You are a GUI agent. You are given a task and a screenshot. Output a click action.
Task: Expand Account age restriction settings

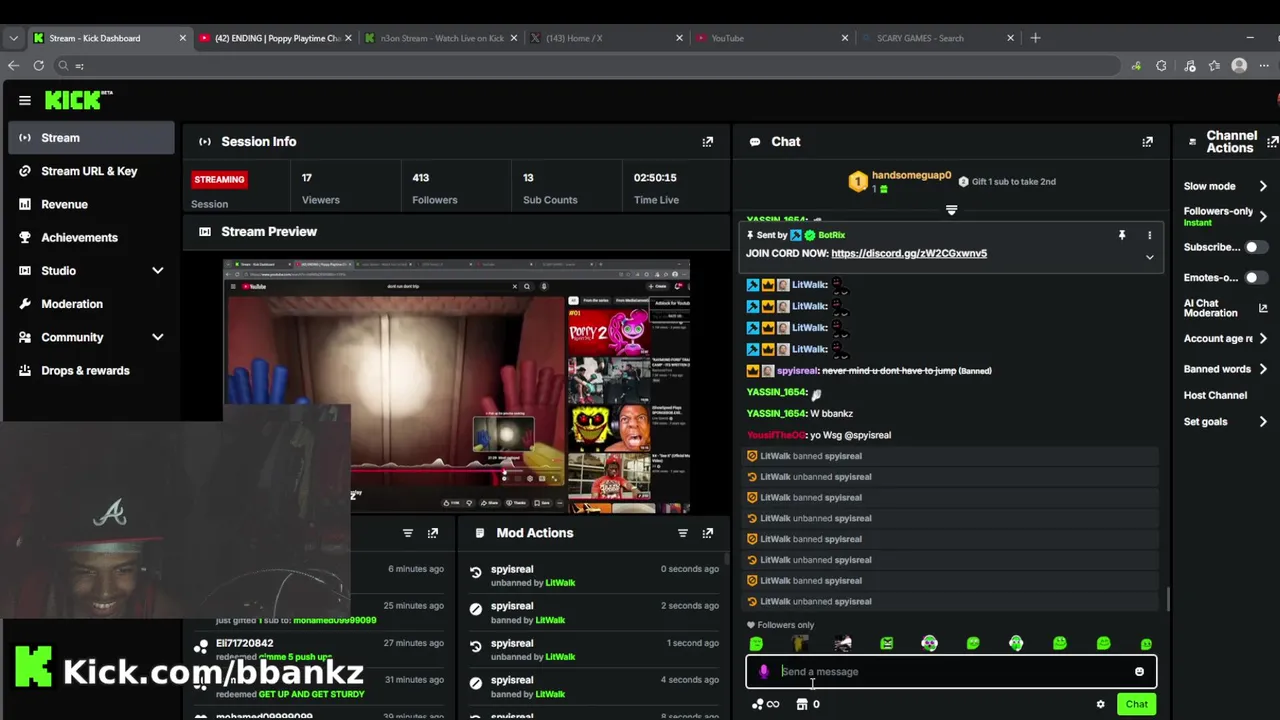coord(1263,339)
